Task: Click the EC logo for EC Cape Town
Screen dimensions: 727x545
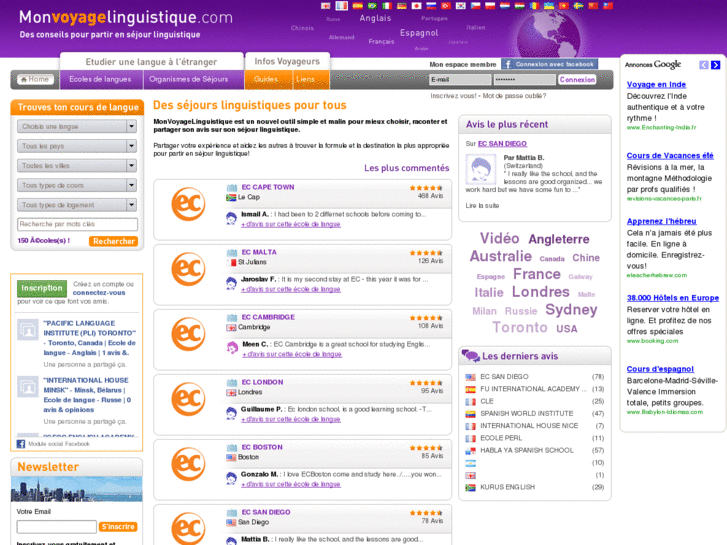Action: pos(188,204)
